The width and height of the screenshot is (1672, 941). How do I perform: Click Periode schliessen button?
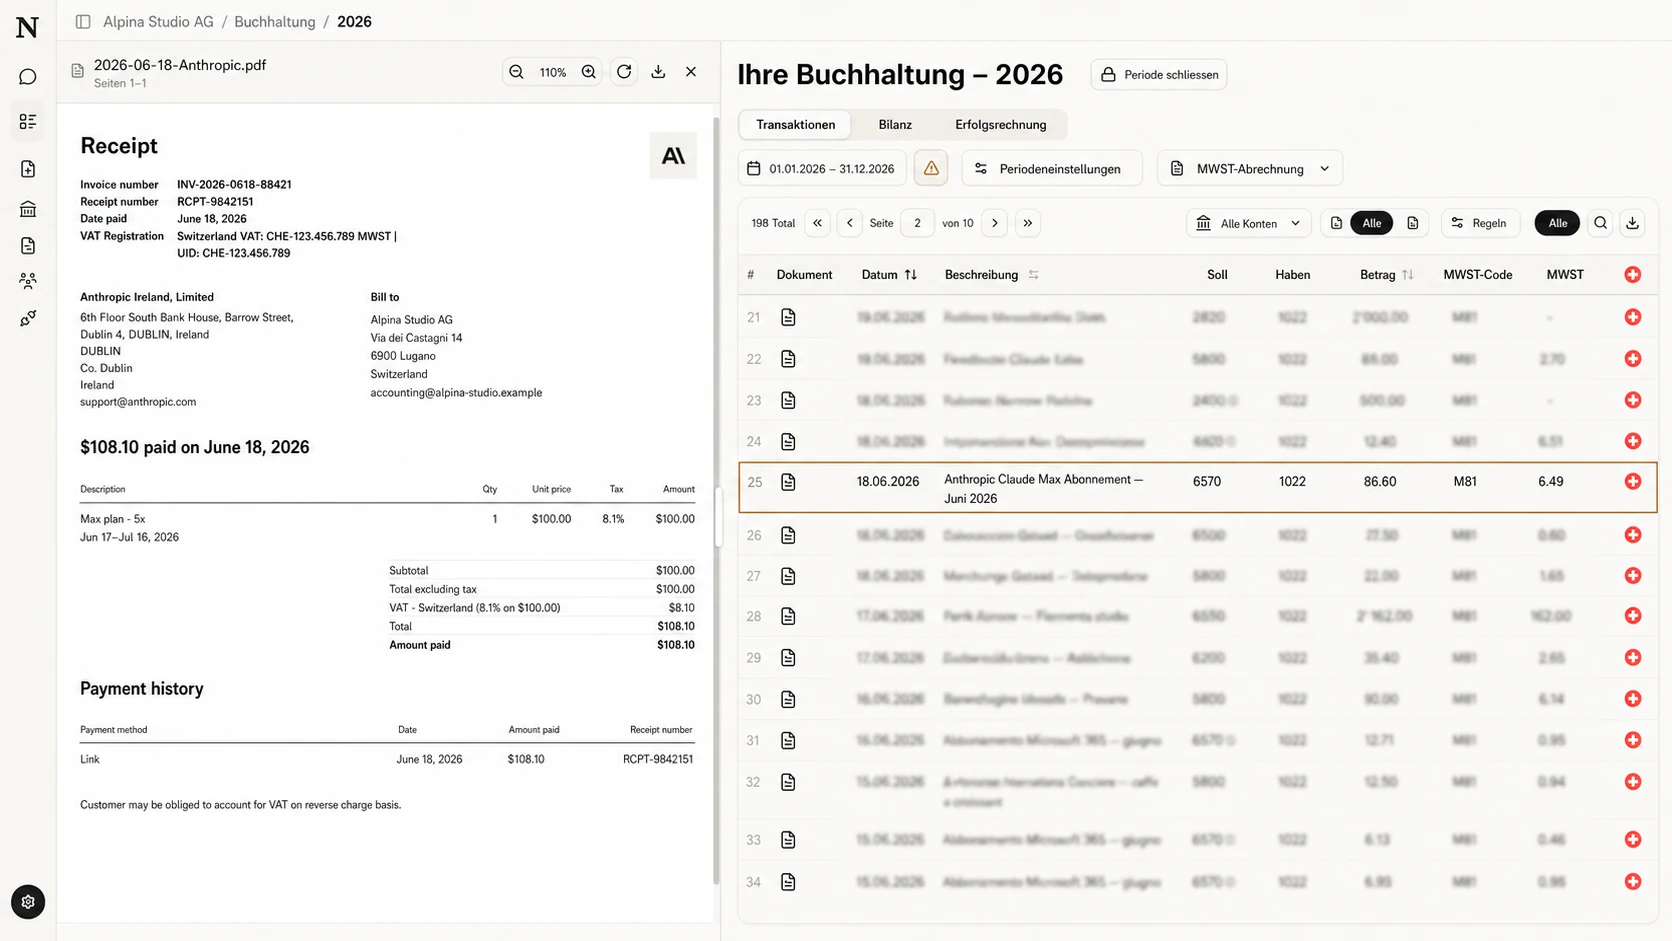[x=1159, y=74]
